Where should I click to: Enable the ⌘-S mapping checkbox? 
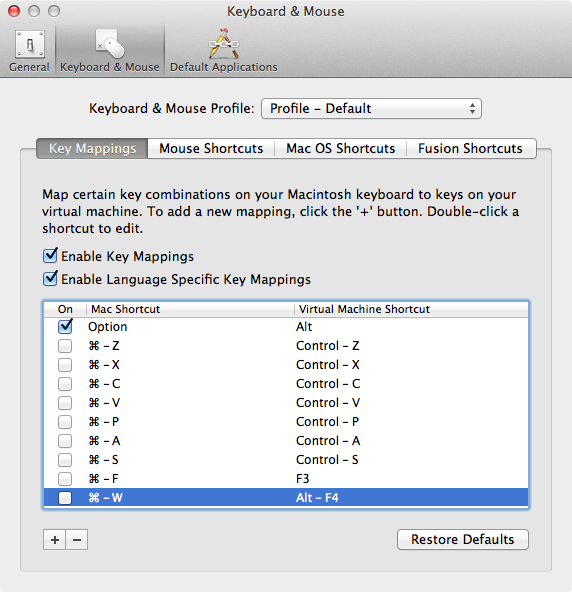pos(65,460)
